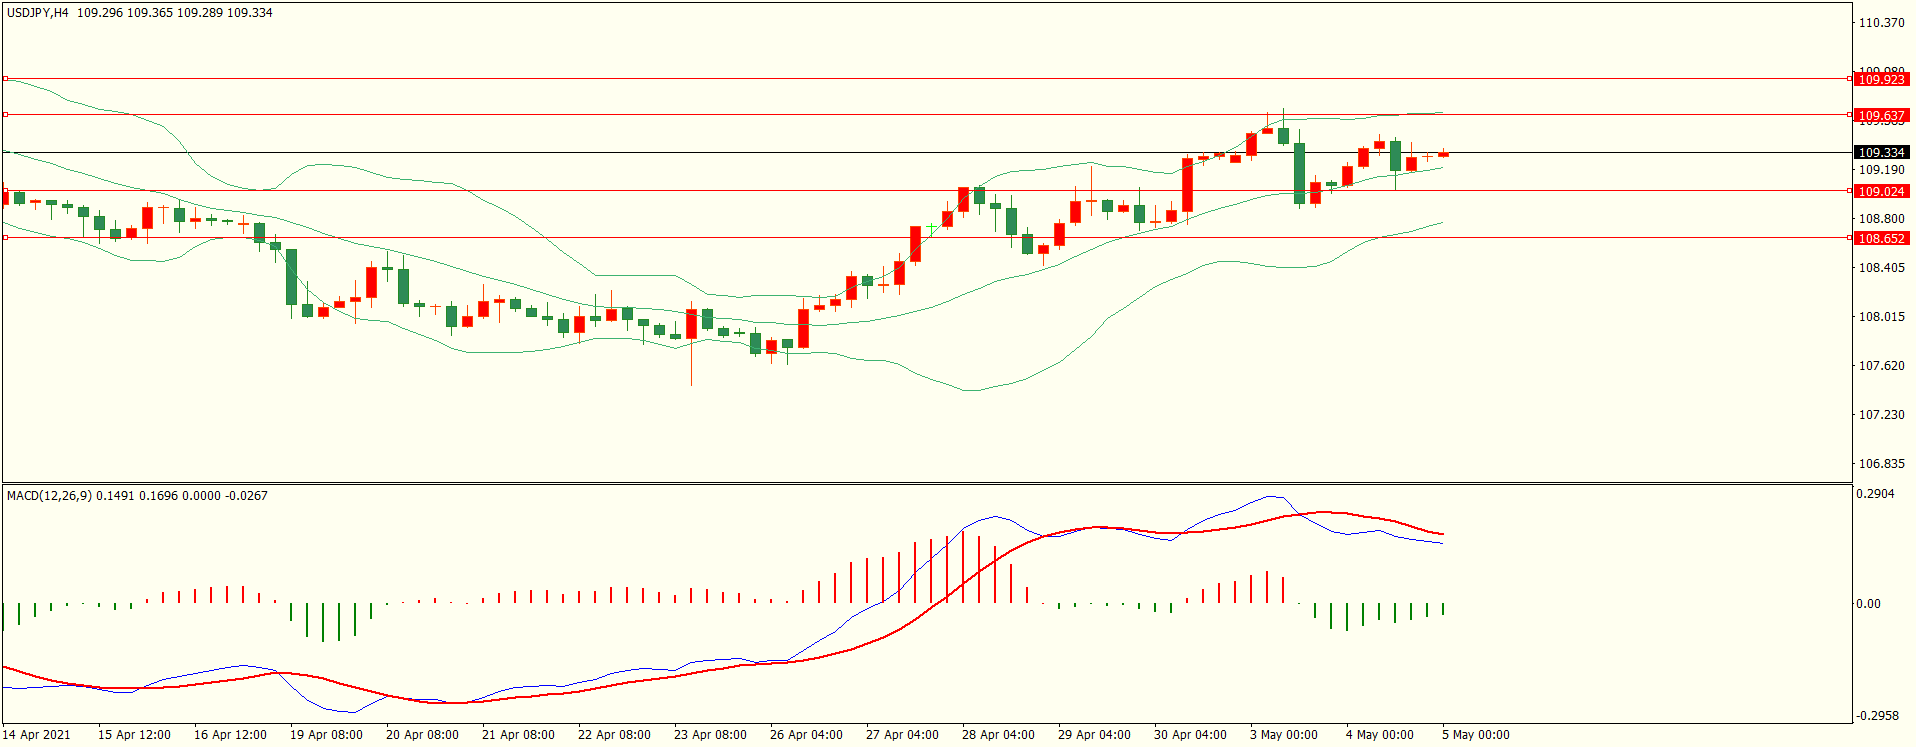Select the 28 Apr 04:00 time label
This screenshot has width=1916, height=747.
click(x=998, y=734)
